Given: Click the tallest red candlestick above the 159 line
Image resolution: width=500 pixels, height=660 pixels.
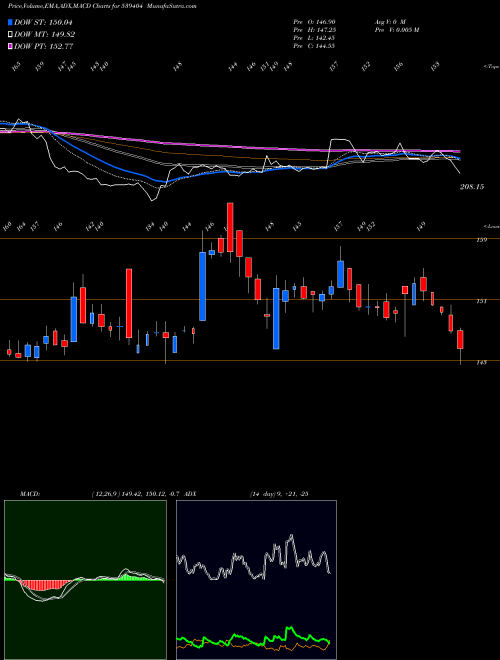Looking at the screenshot, I should (230, 227).
